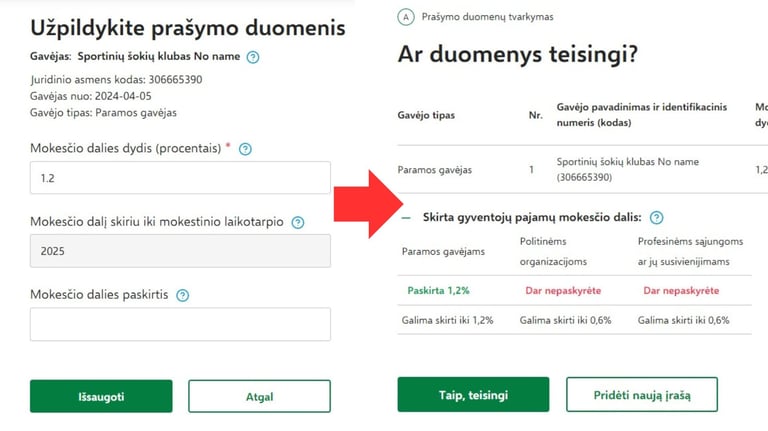768x431 pixels.
Task: Open help for Mokesčio dalies dydis
Action: [x=245, y=149]
